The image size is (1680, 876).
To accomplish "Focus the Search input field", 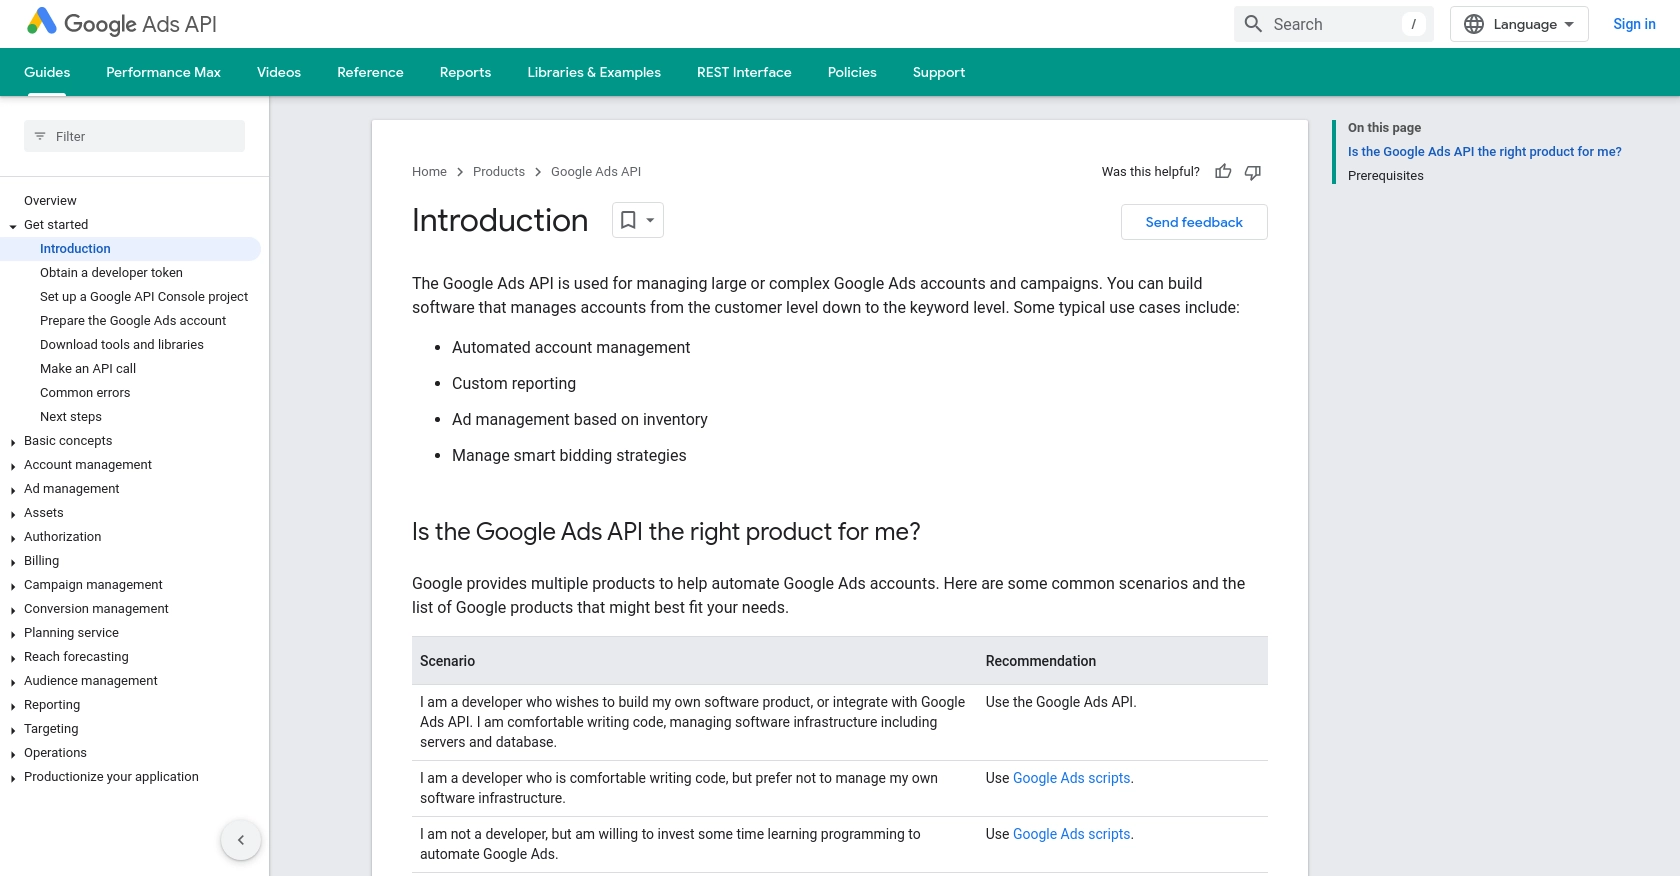I will 1334,24.
